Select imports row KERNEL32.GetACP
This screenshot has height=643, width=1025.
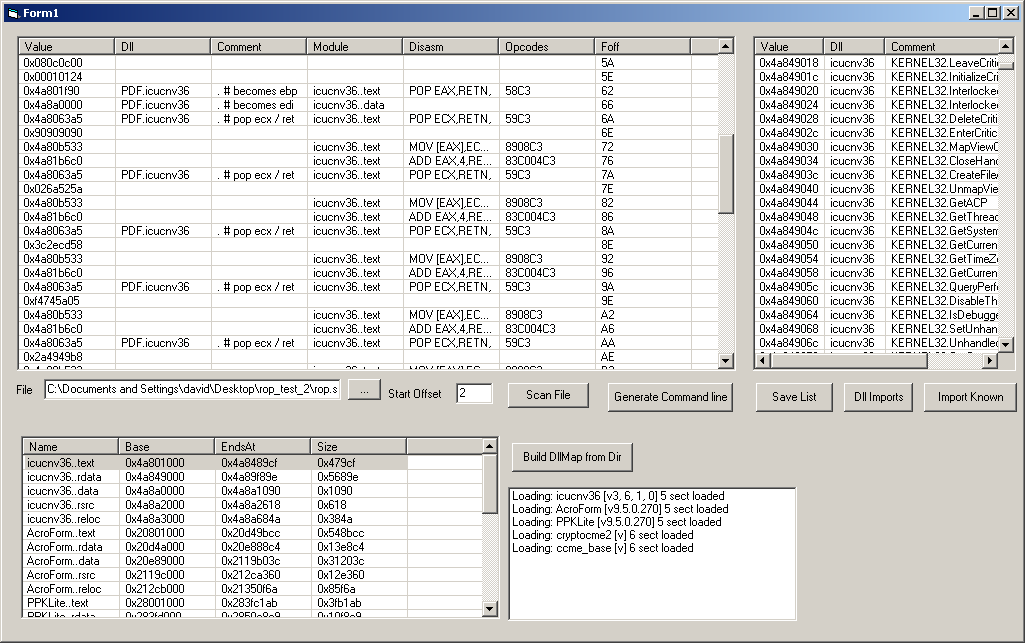(x=877, y=203)
